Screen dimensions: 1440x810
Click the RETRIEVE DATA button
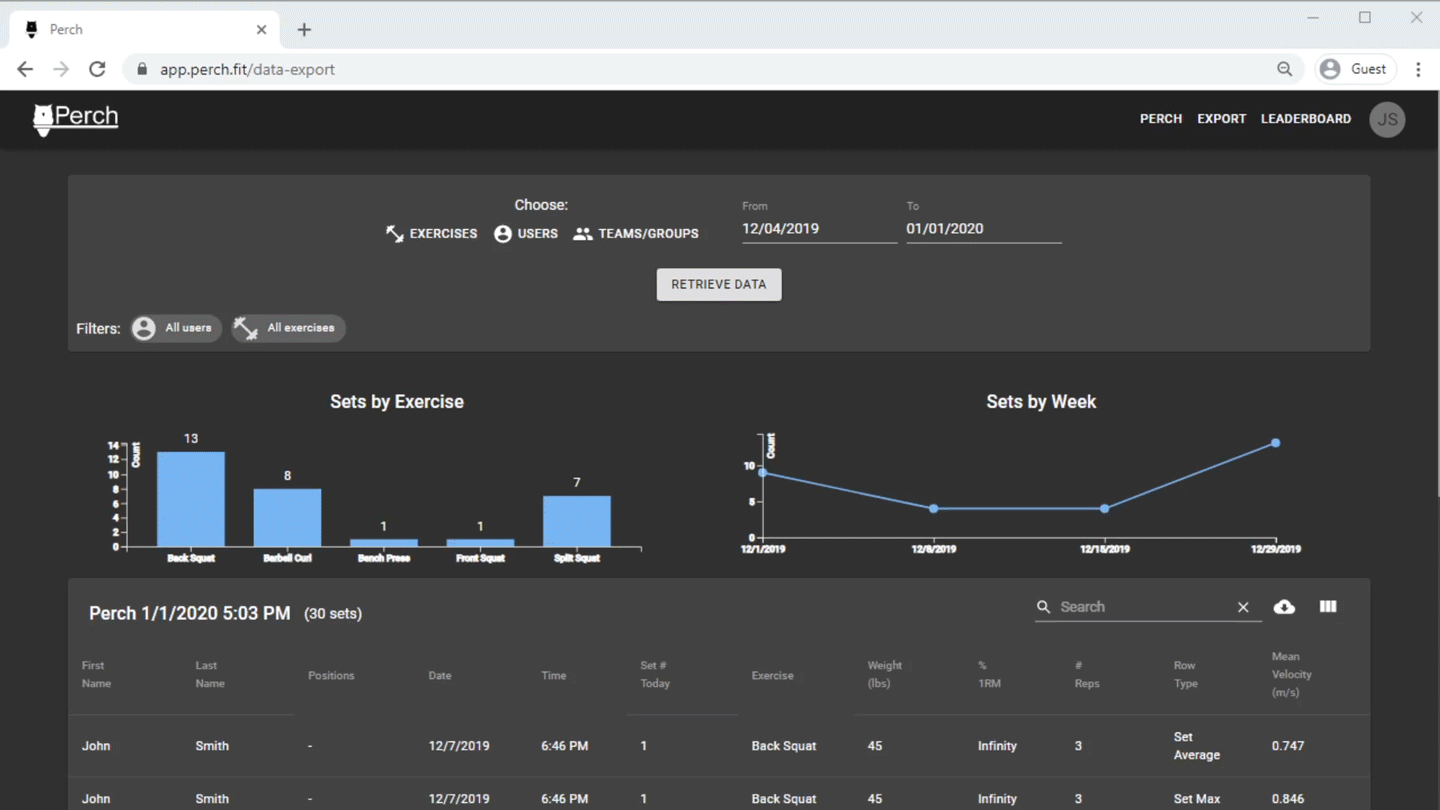point(719,285)
